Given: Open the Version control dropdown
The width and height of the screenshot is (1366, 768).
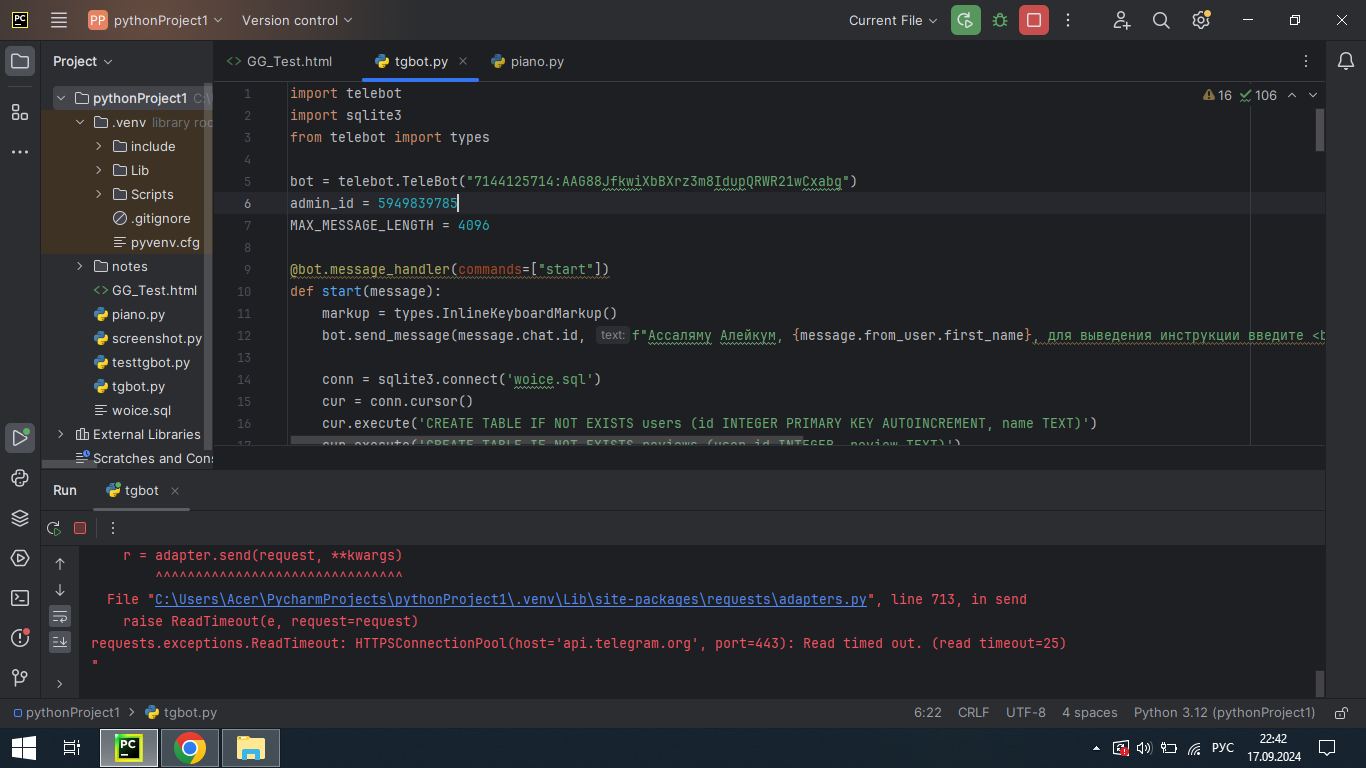Looking at the screenshot, I should 297,20.
